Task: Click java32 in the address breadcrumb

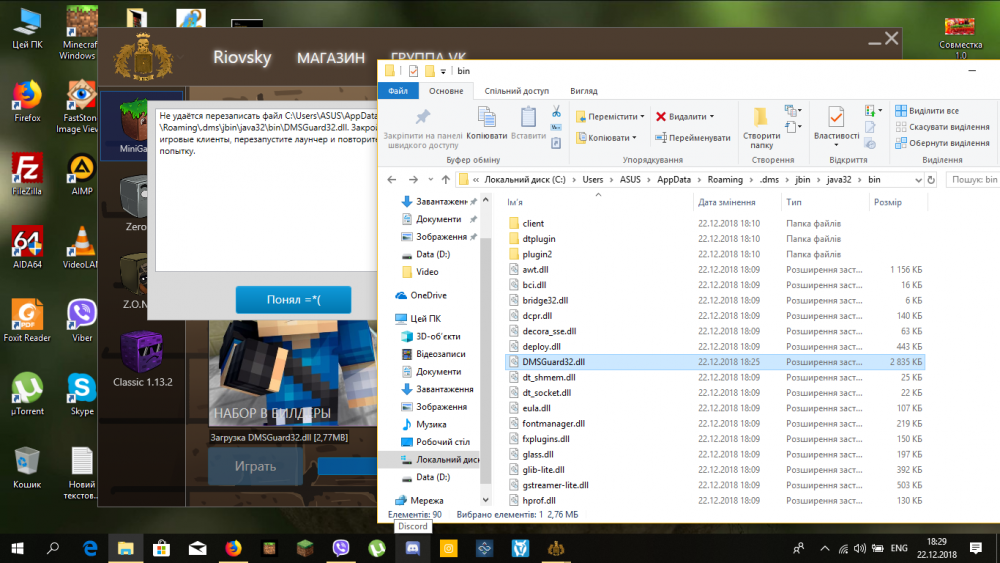Action: (x=839, y=180)
